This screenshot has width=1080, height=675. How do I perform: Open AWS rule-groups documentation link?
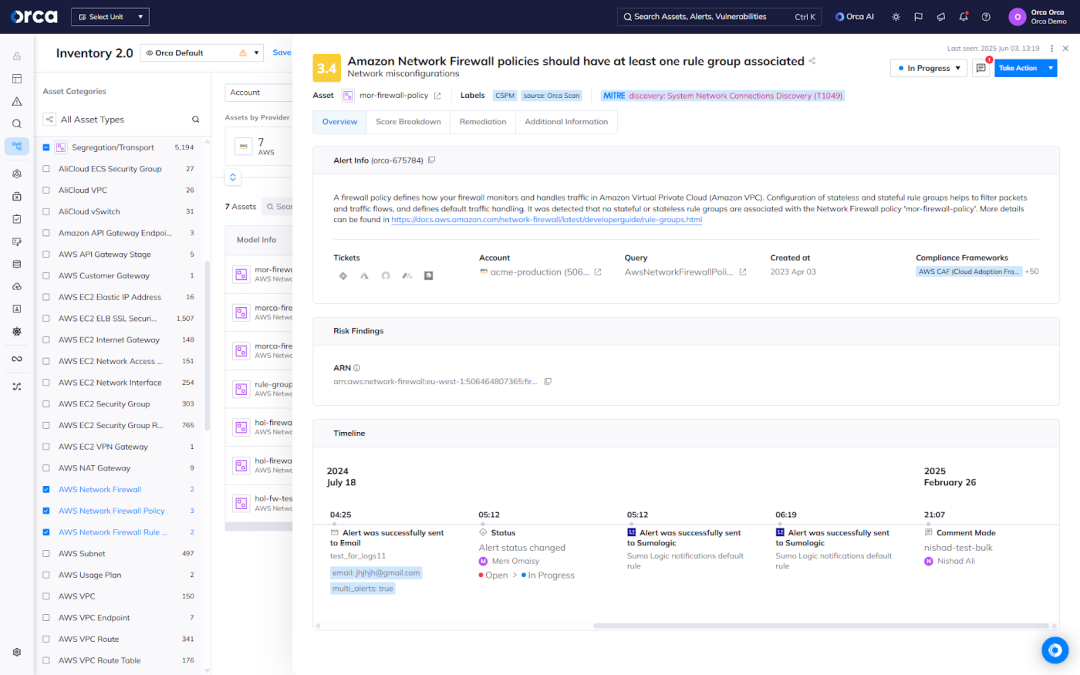click(x=547, y=220)
